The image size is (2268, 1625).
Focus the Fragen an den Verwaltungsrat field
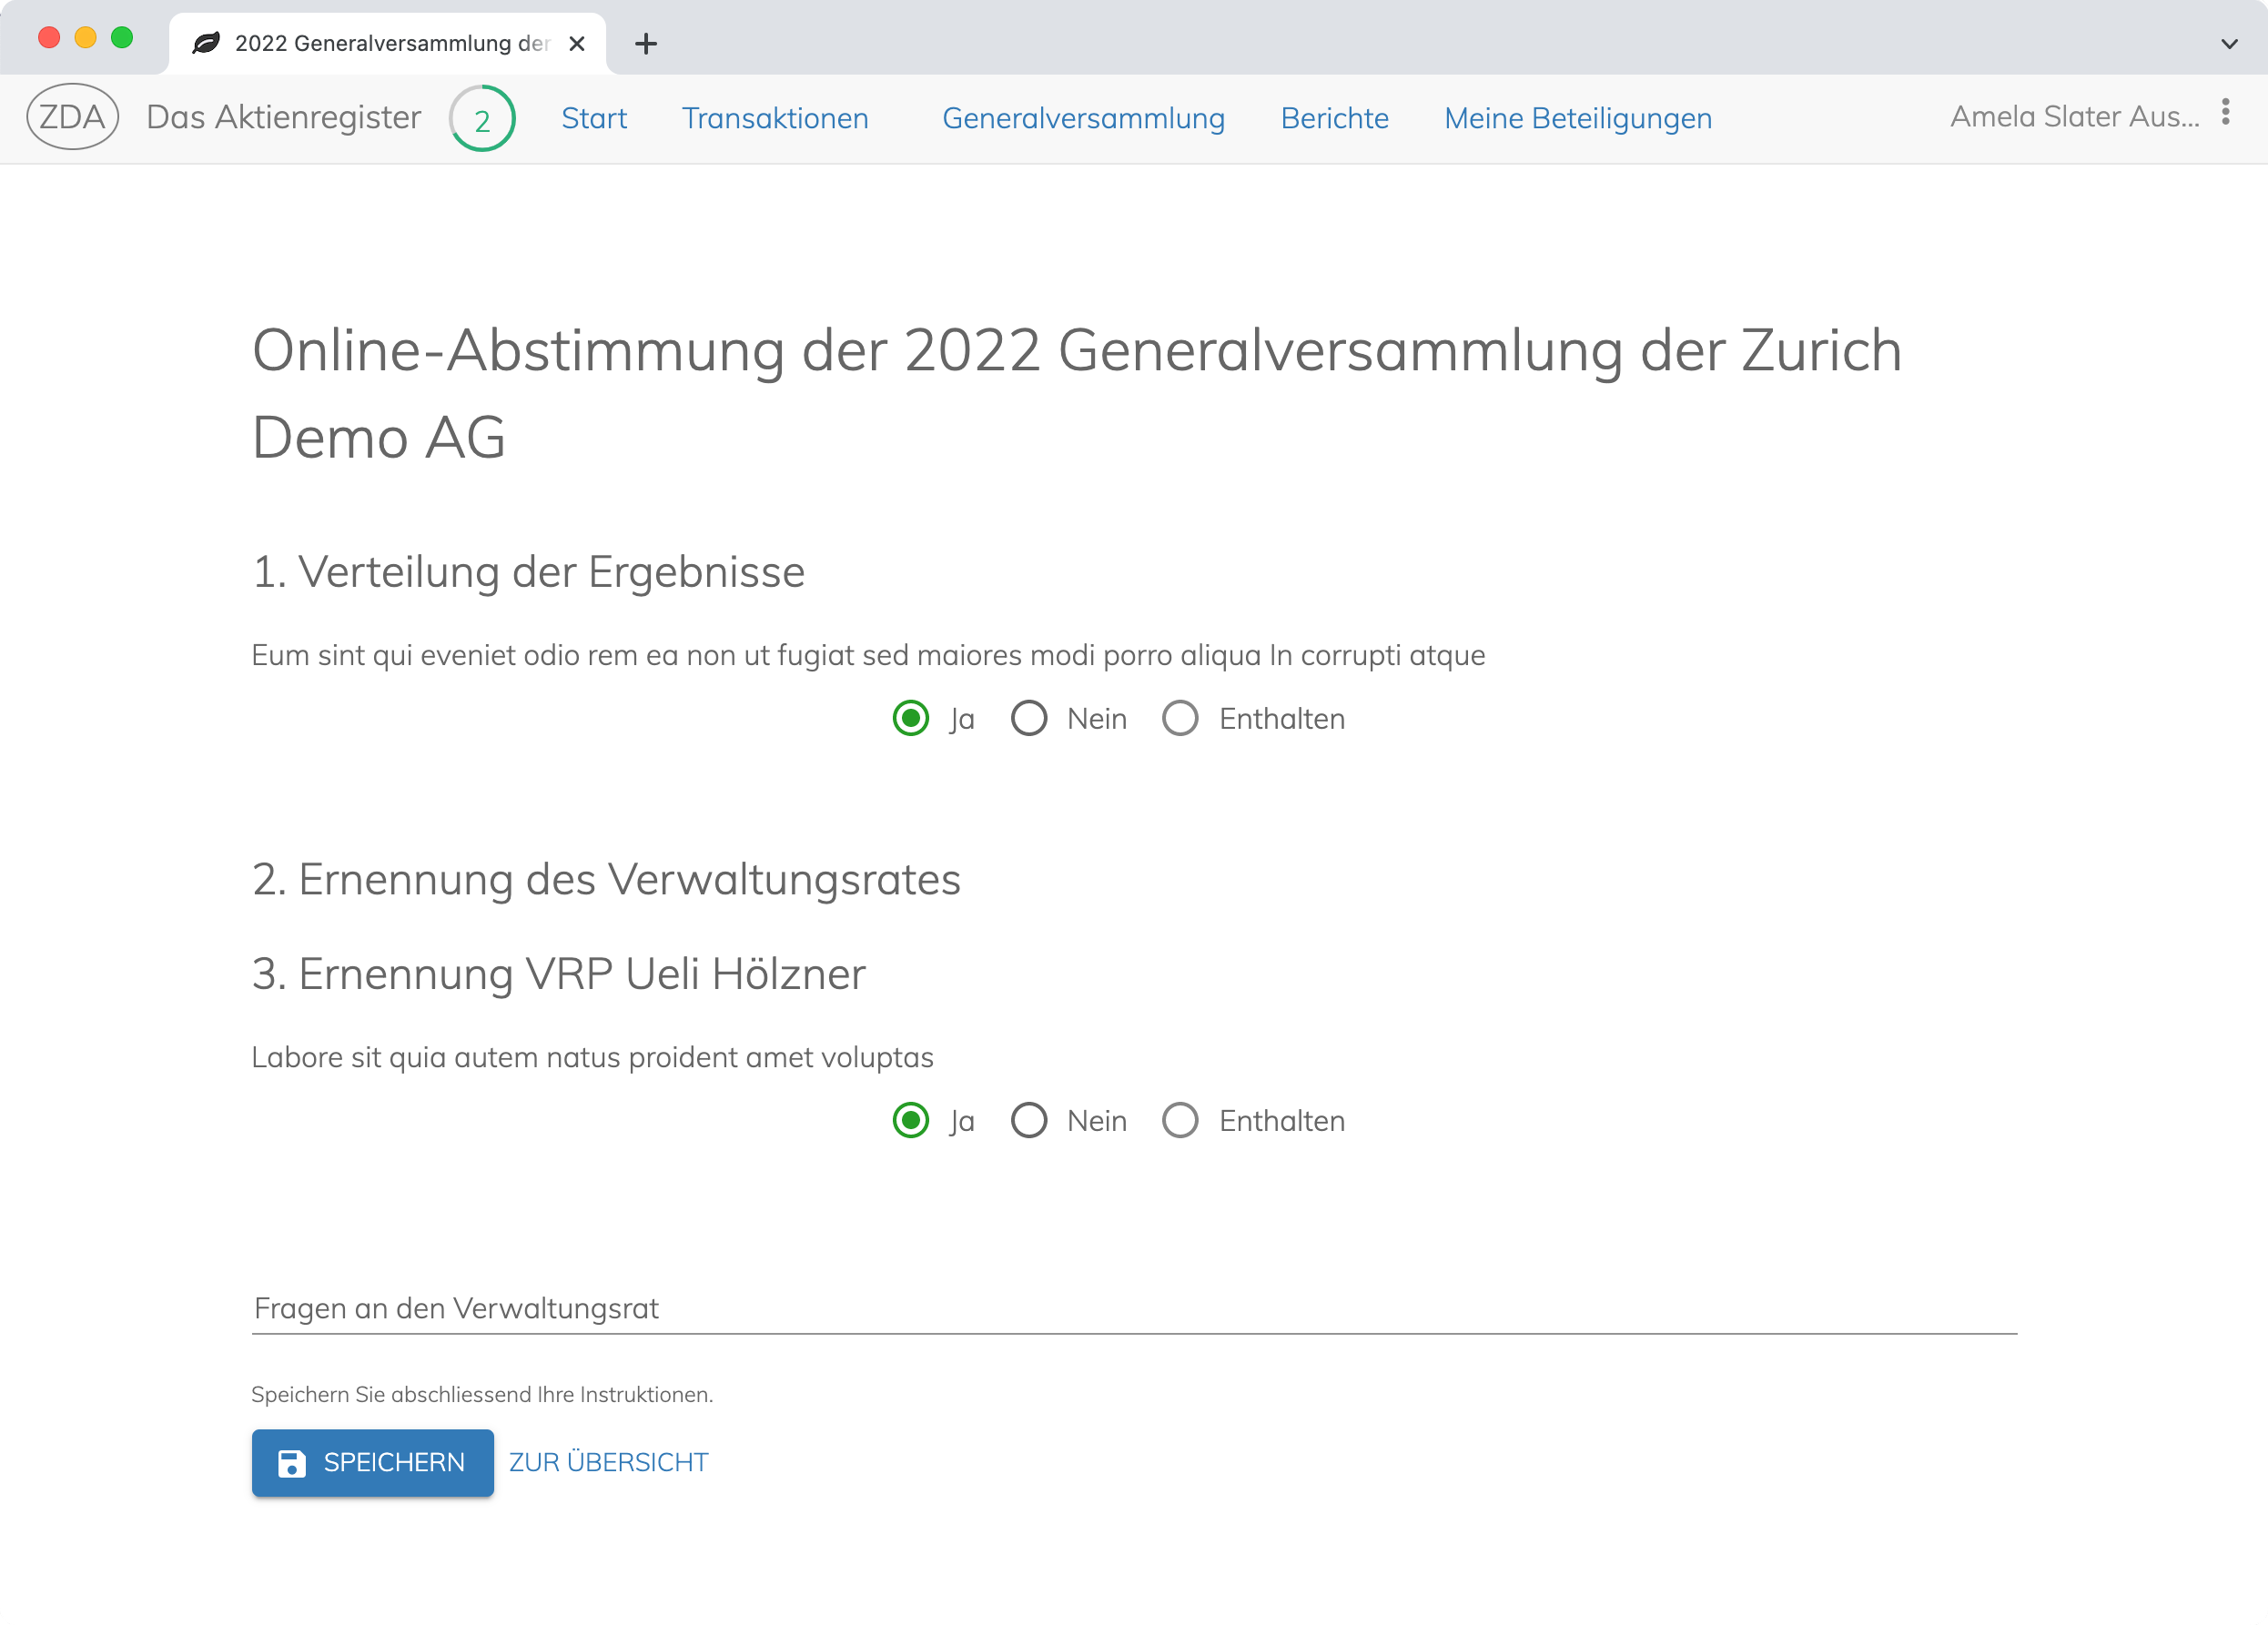(x=1134, y=1309)
